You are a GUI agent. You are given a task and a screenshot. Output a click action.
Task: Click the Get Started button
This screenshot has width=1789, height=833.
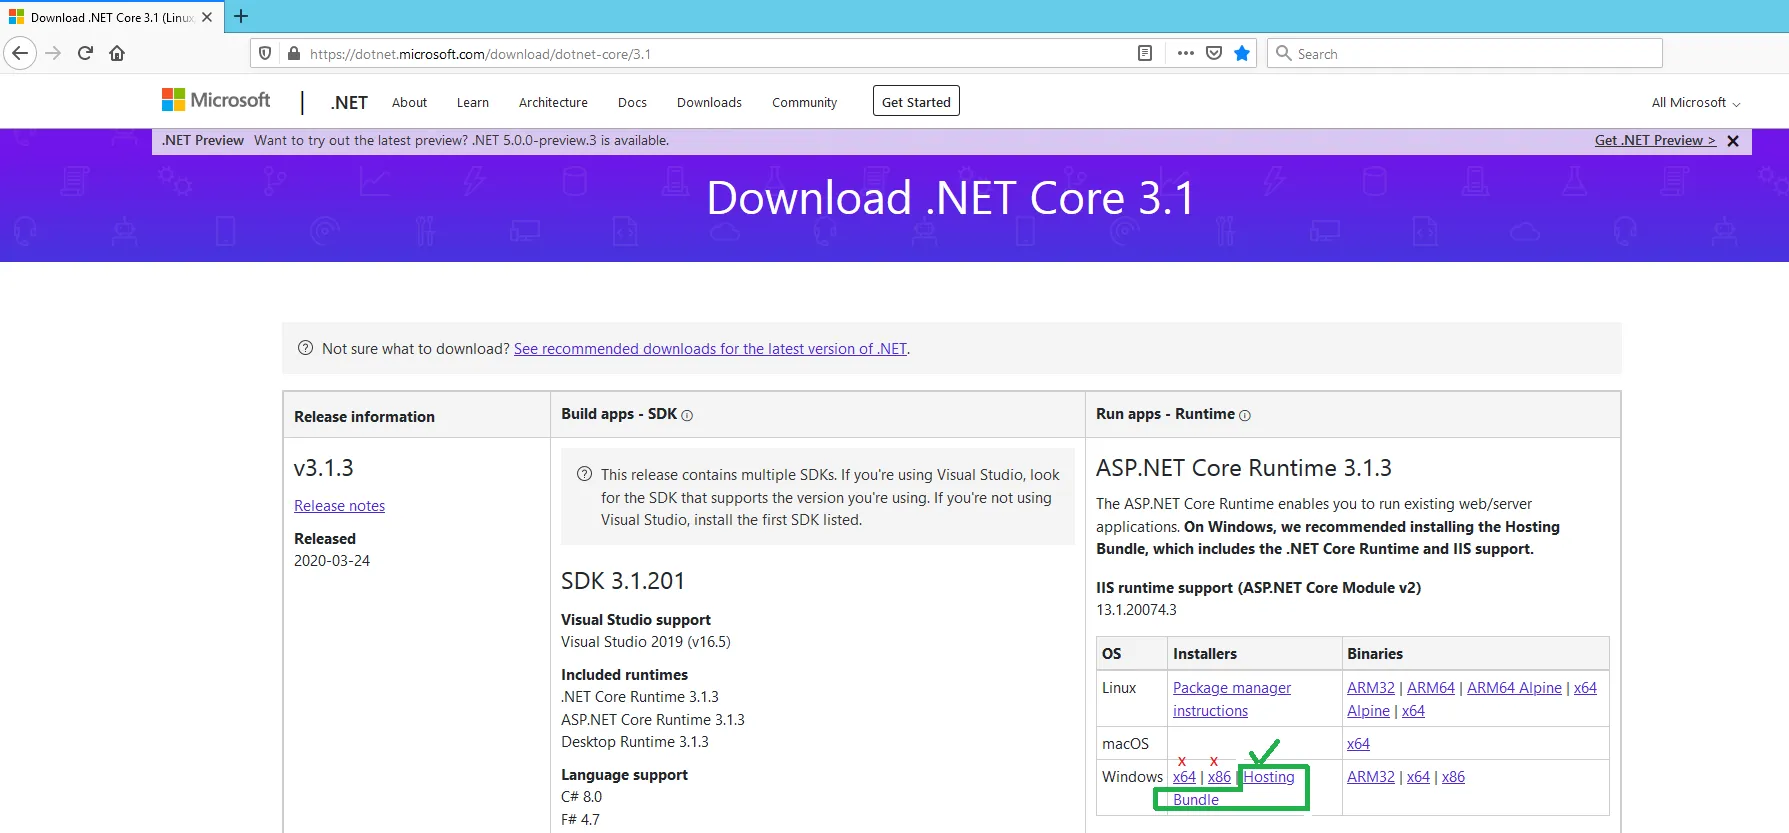pyautogui.click(x=916, y=101)
